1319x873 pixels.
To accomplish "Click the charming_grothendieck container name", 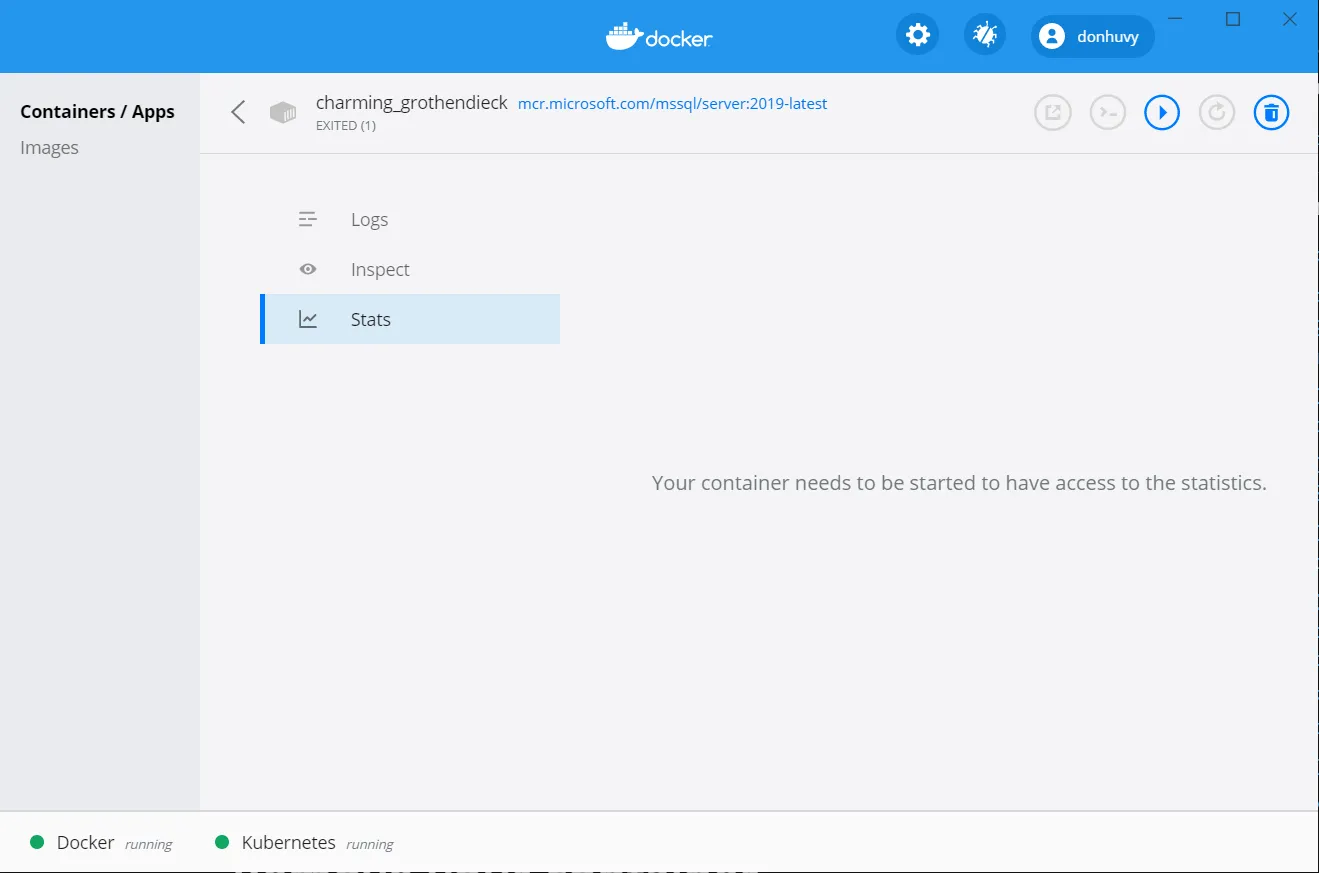I will coord(412,103).
